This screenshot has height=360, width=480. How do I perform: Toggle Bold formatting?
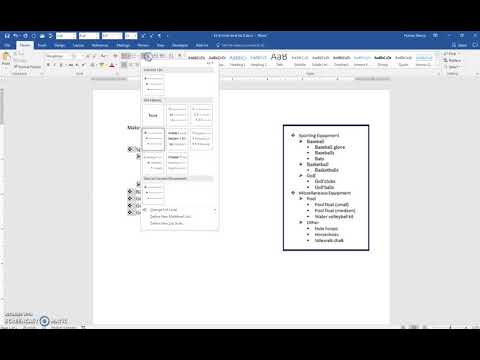(48, 65)
